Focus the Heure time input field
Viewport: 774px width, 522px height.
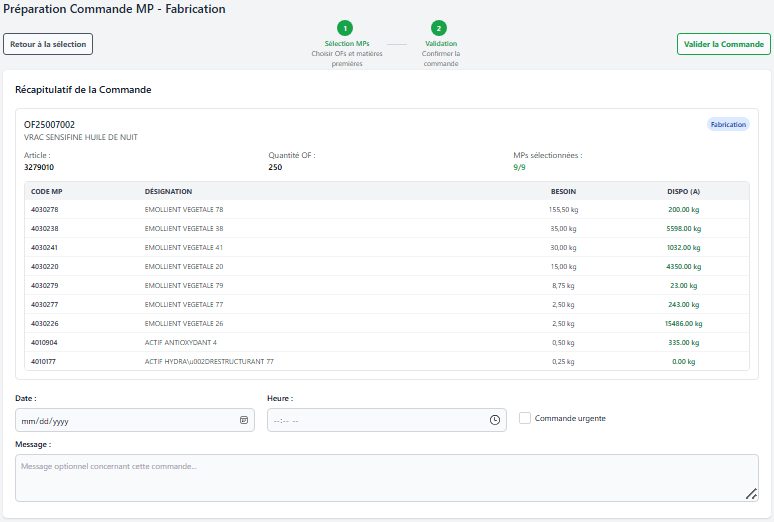coord(387,420)
